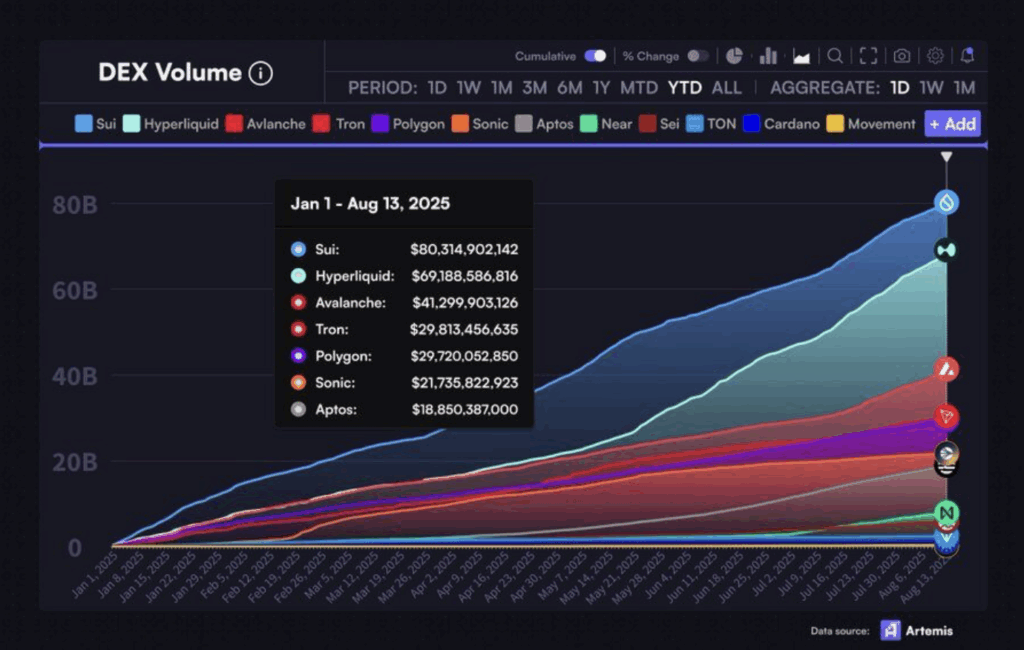This screenshot has width=1024, height=650.
Task: Open the DEX Volume info icon
Action: [x=261, y=73]
